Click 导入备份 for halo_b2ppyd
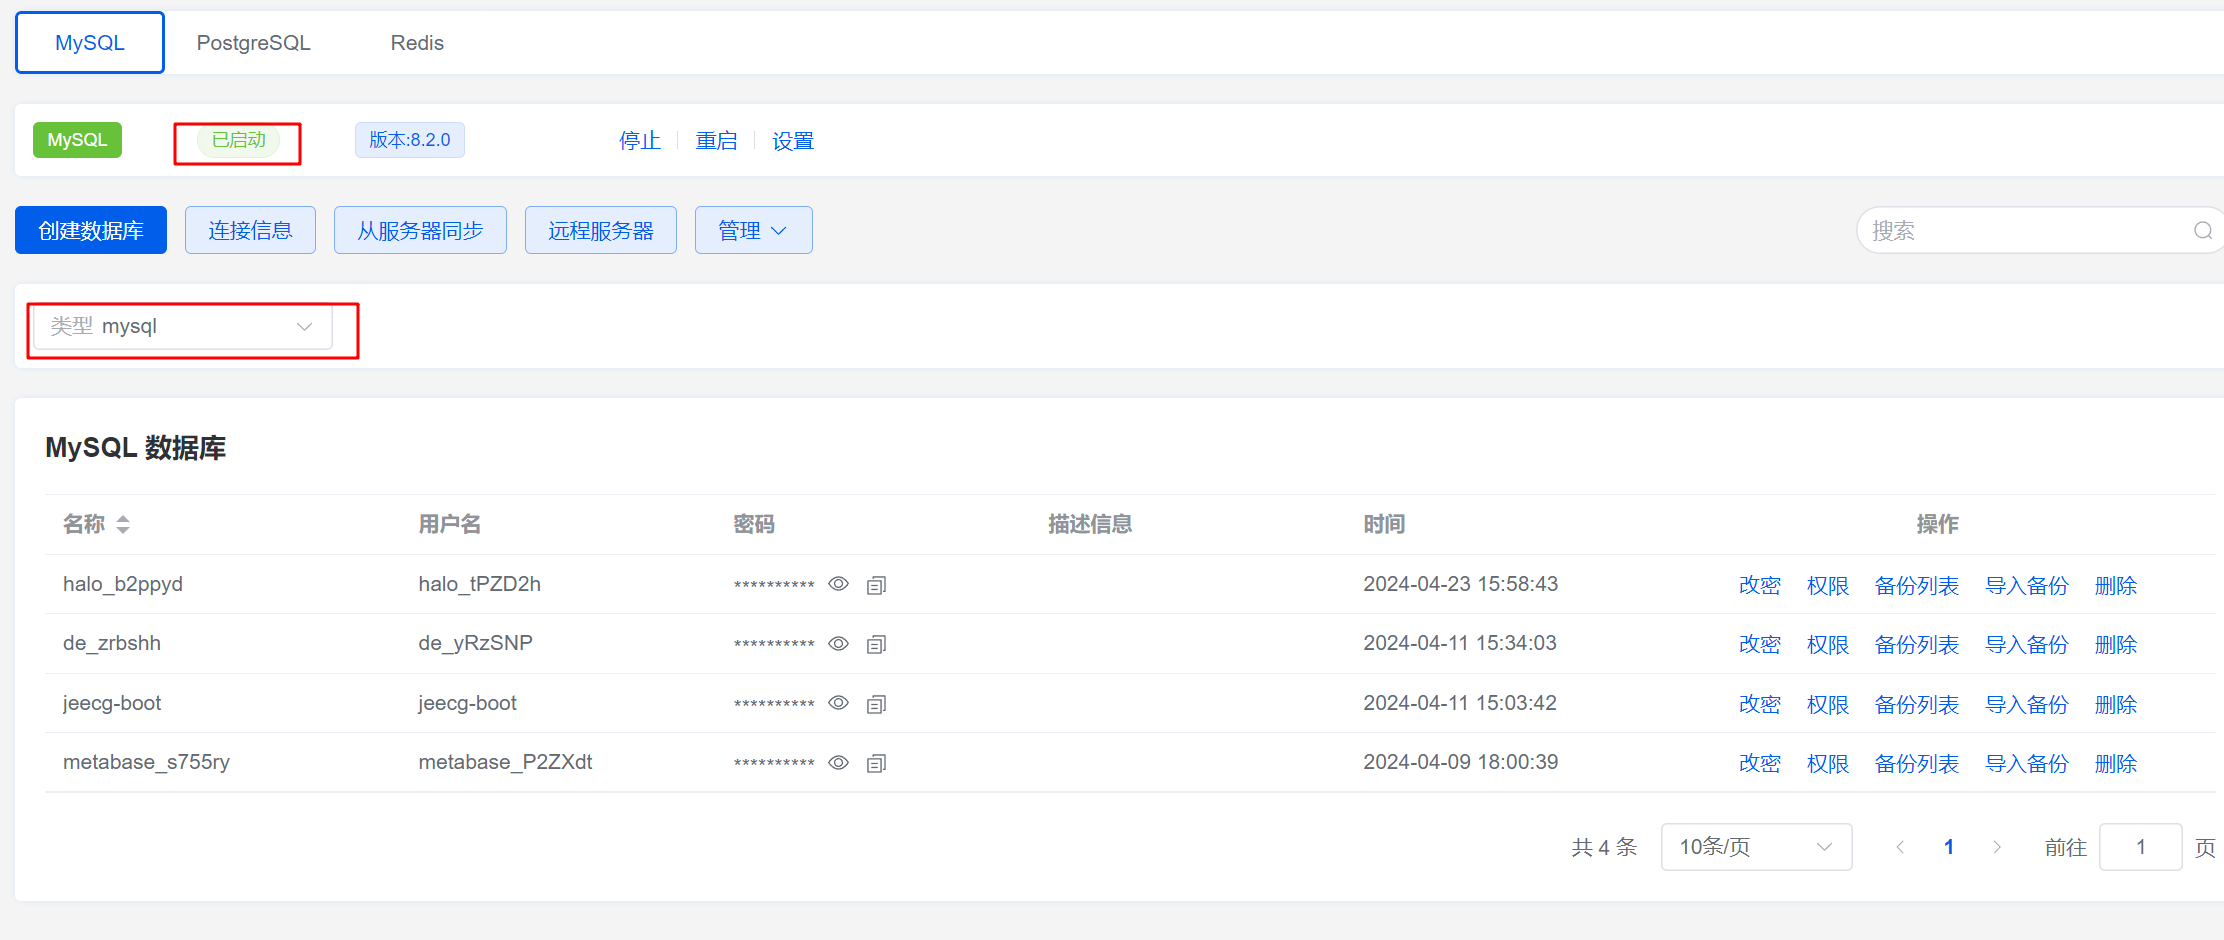 point(2027,586)
